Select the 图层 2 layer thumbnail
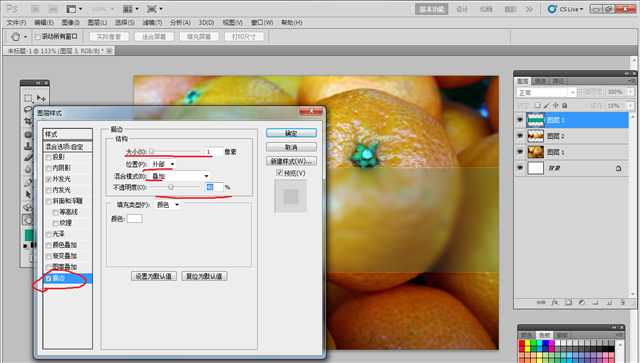 [536, 136]
